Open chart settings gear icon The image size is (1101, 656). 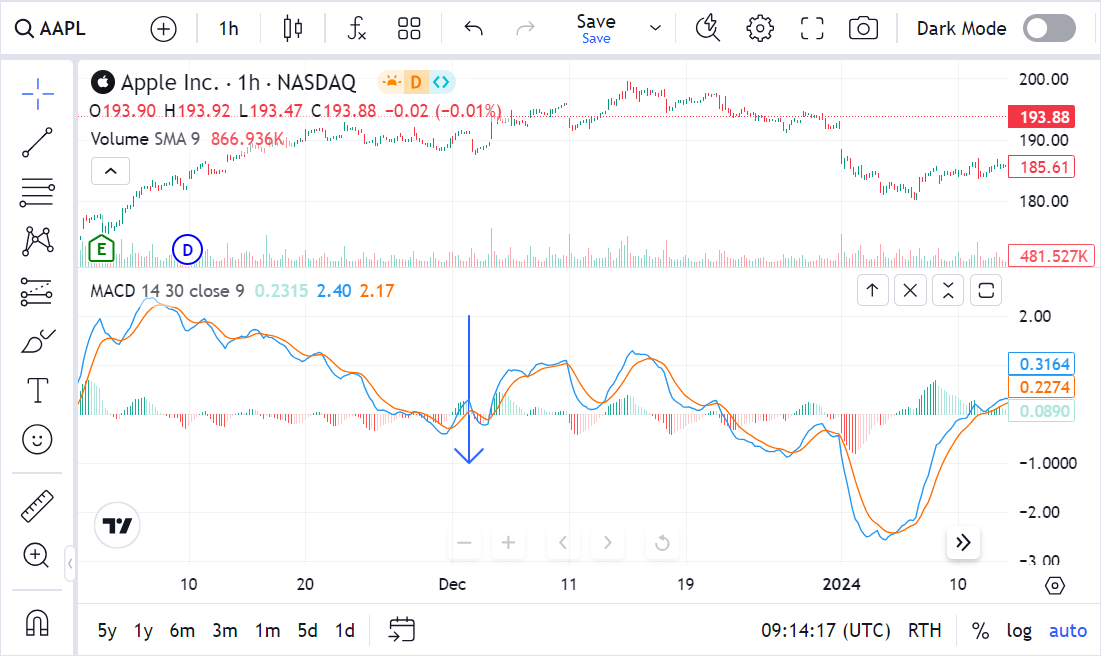pos(760,28)
